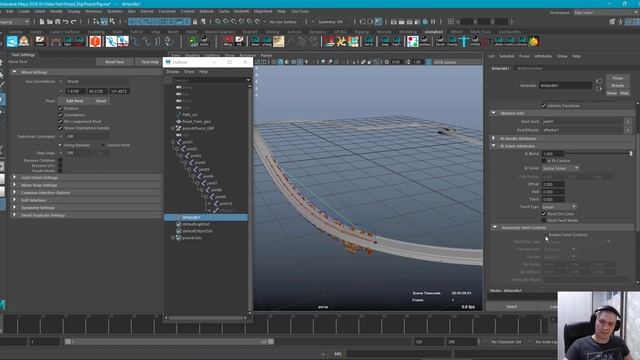Switch to ikSplineSolver tab in Attribute Editor

click(530, 69)
